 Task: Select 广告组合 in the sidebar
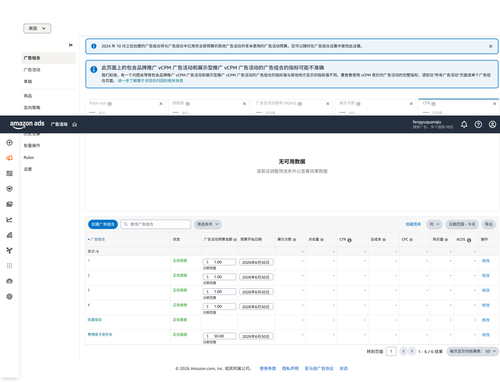[x=48, y=58]
